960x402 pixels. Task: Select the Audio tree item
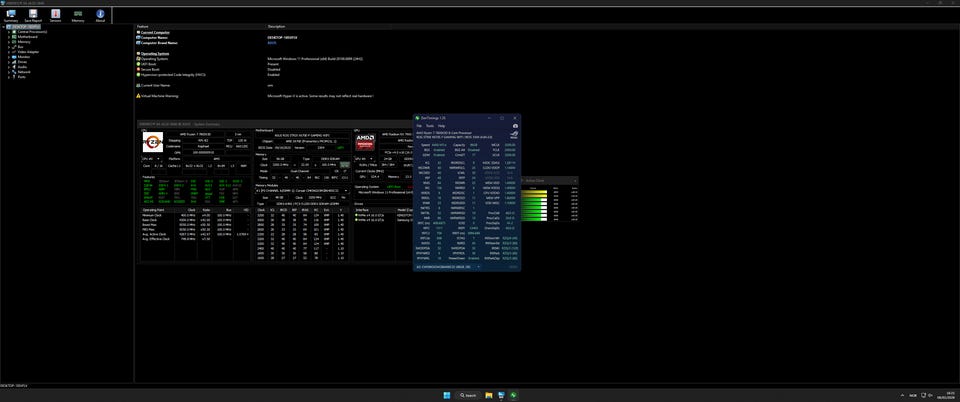pos(21,66)
